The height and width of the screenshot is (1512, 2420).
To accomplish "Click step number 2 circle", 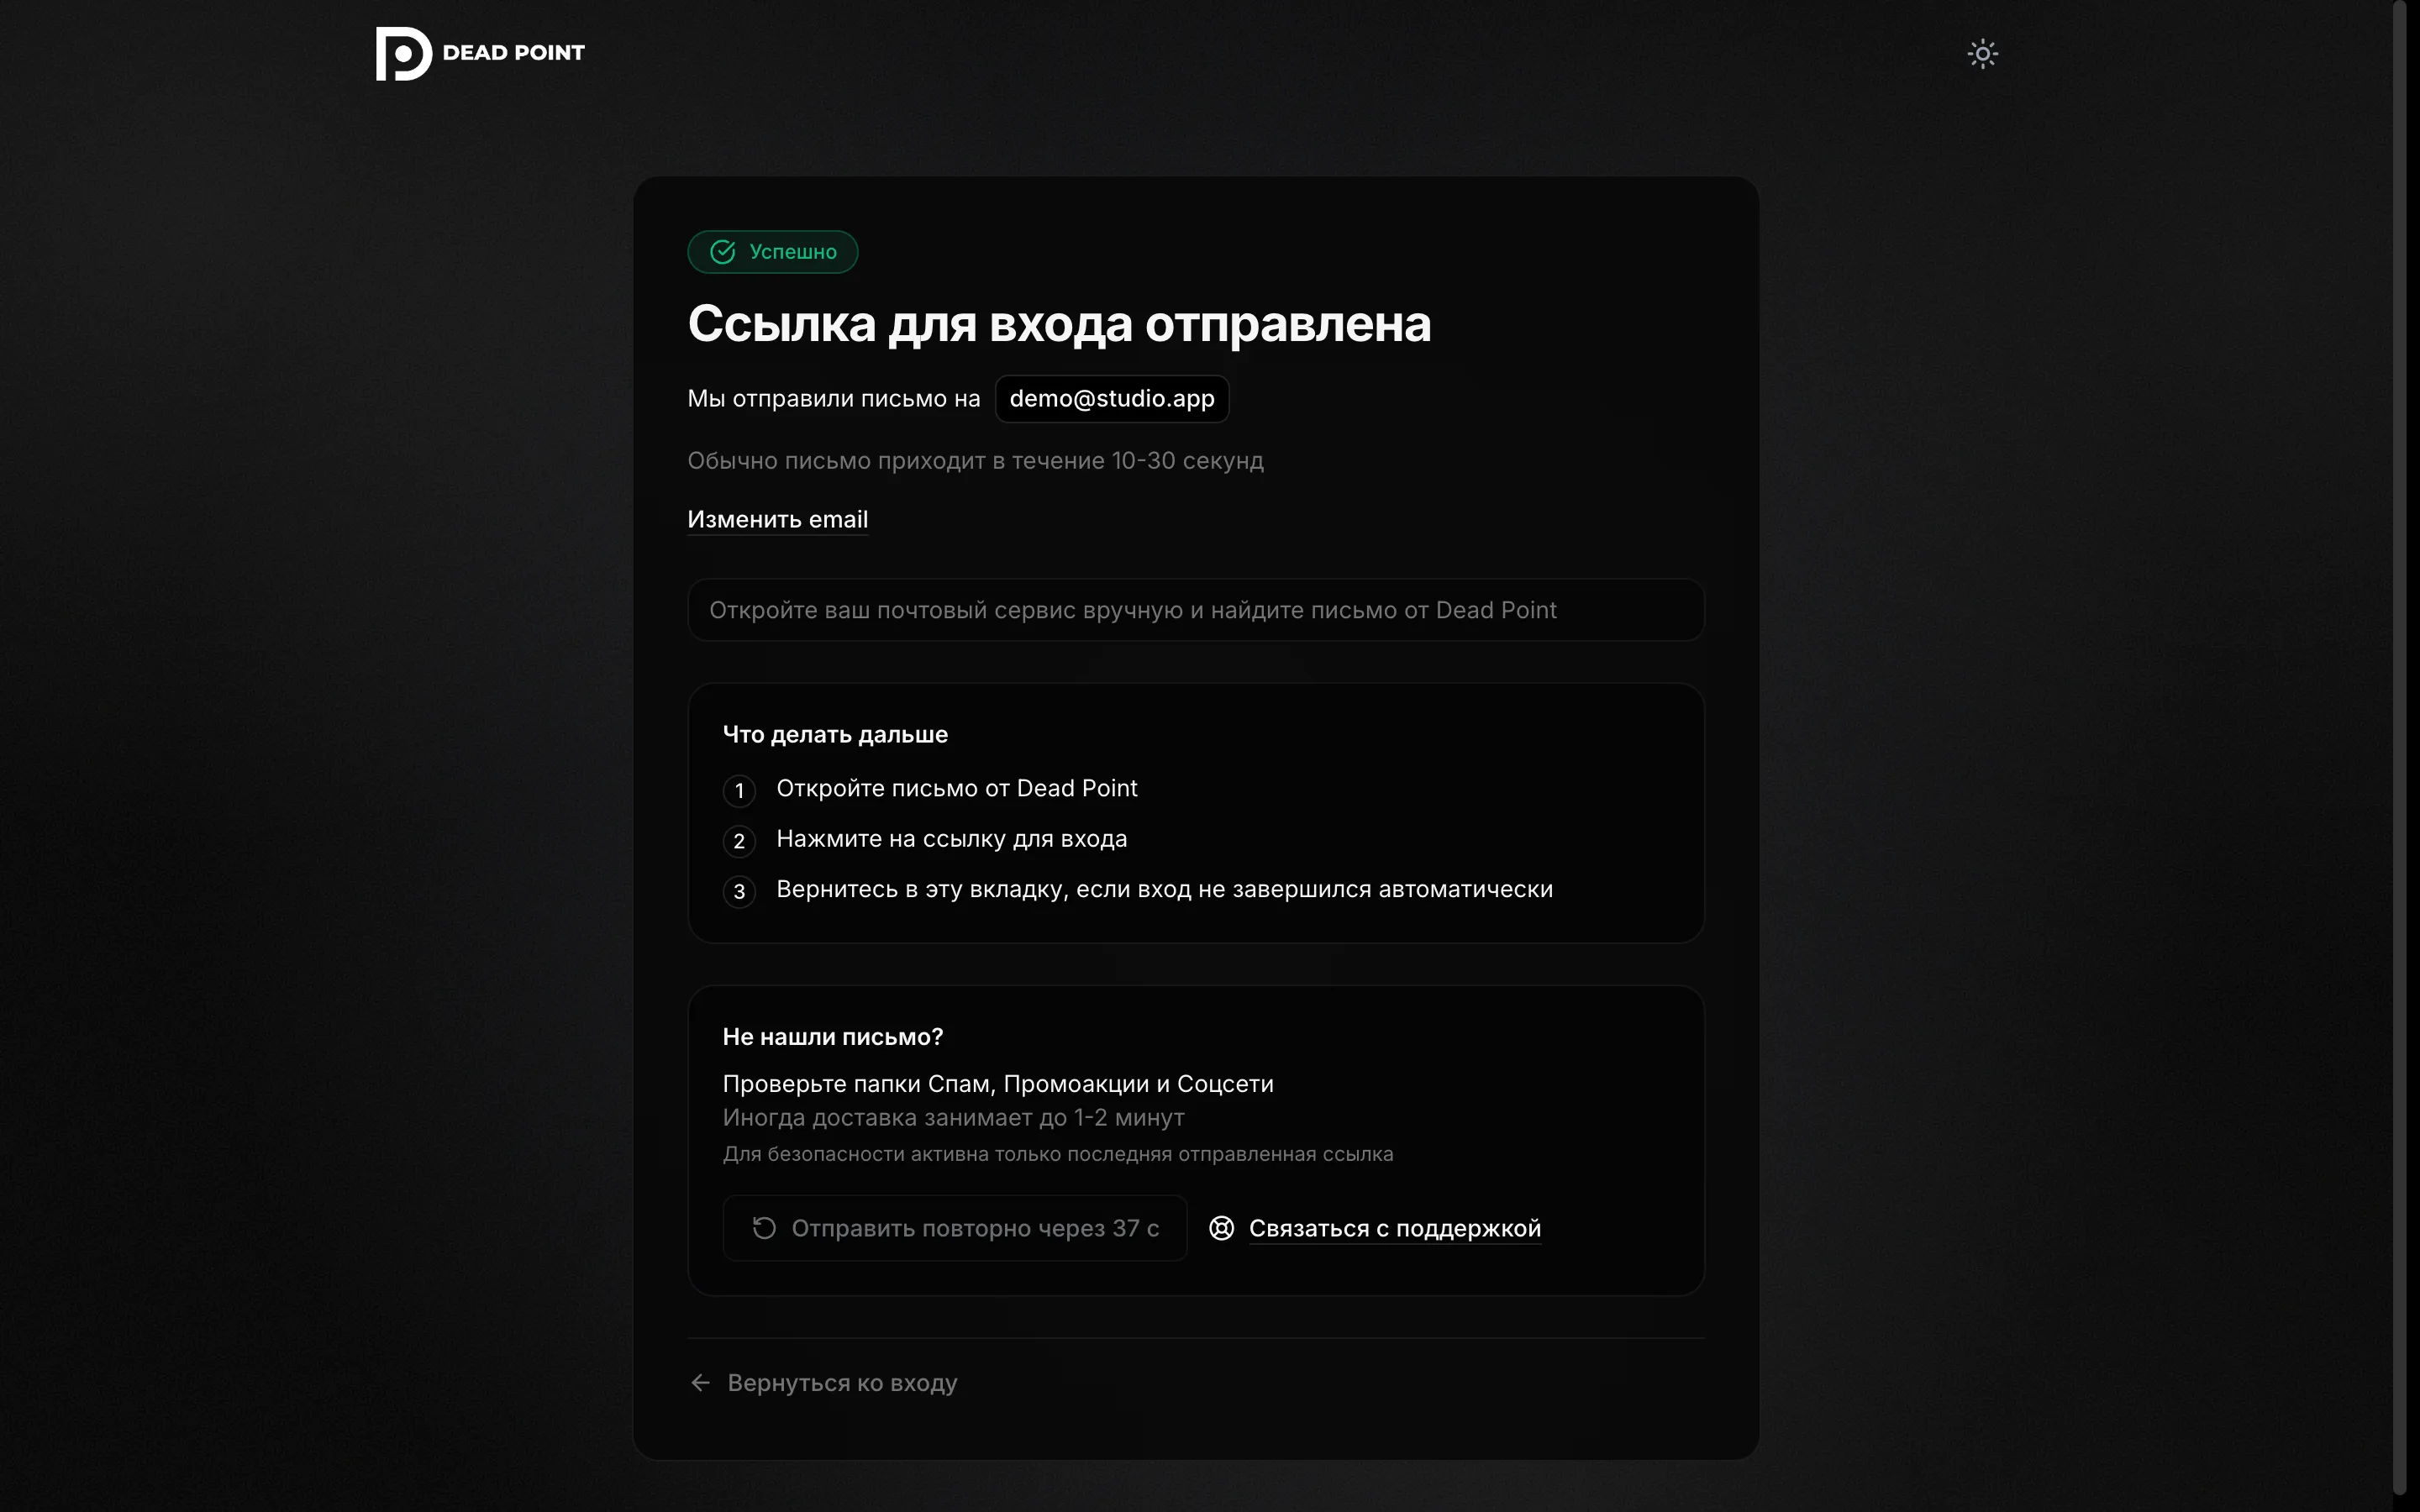I will (739, 841).
